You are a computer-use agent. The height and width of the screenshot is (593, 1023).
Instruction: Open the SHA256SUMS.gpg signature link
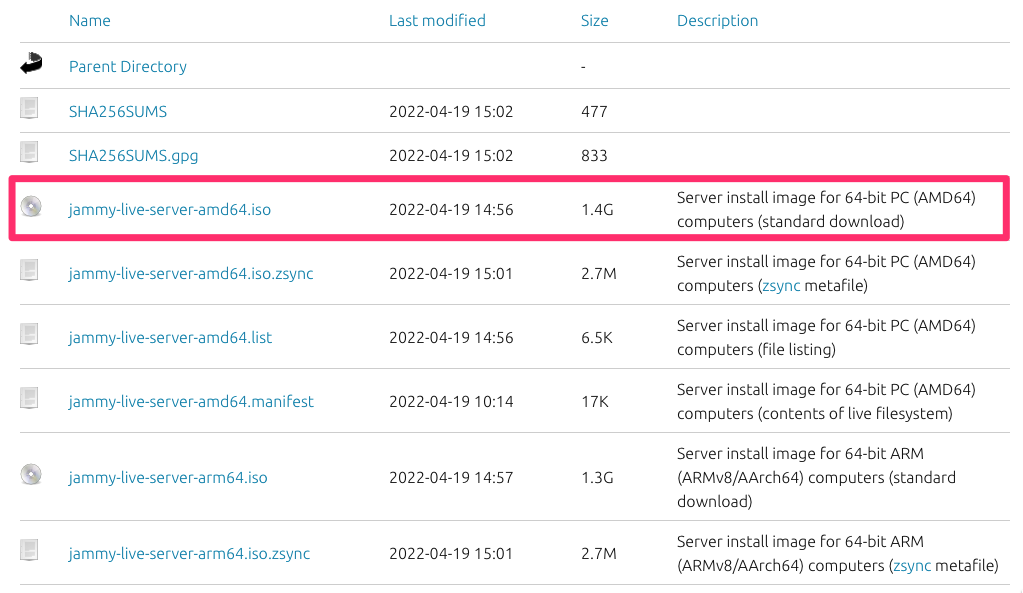pyautogui.click(x=134, y=156)
